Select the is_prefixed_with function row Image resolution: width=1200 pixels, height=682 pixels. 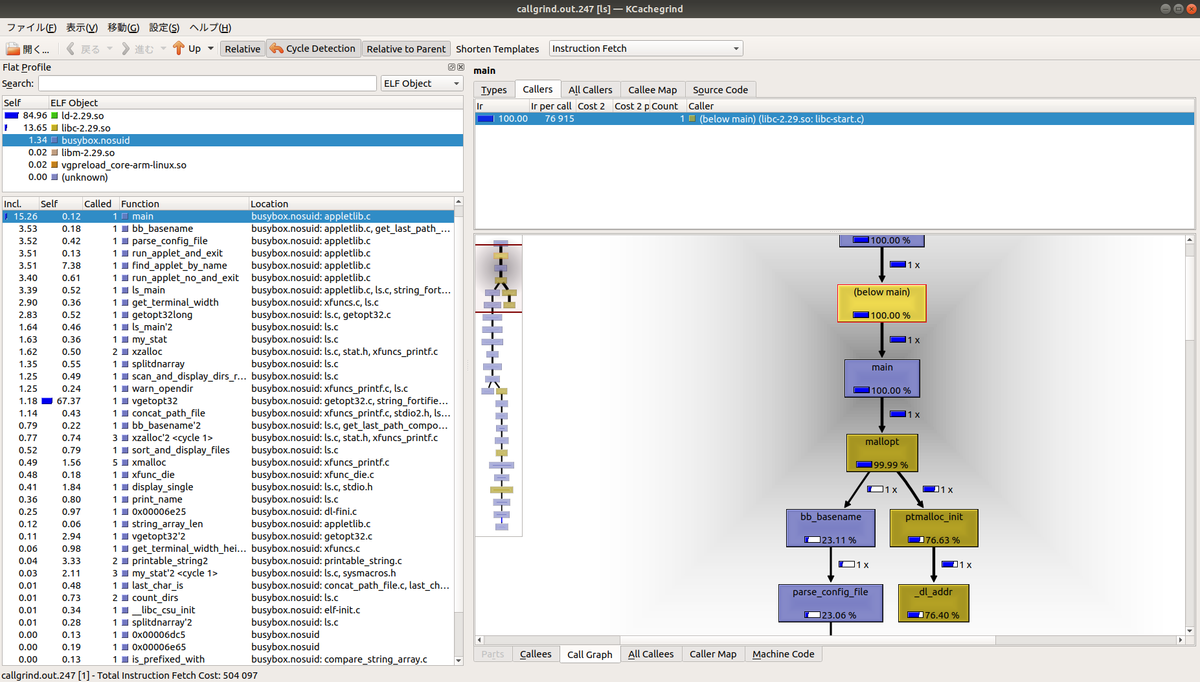point(227,659)
